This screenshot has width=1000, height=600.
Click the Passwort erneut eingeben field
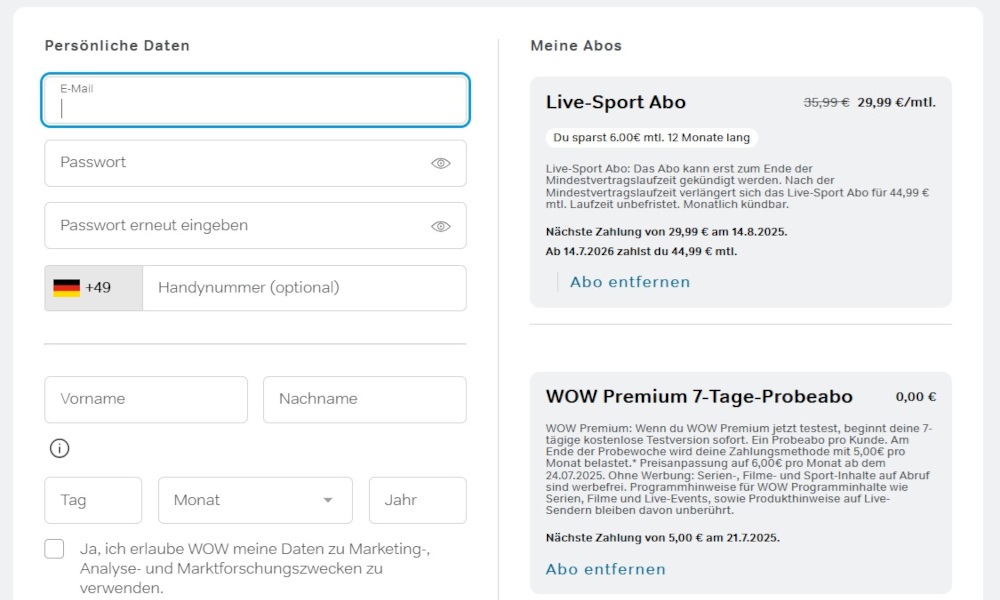point(255,226)
